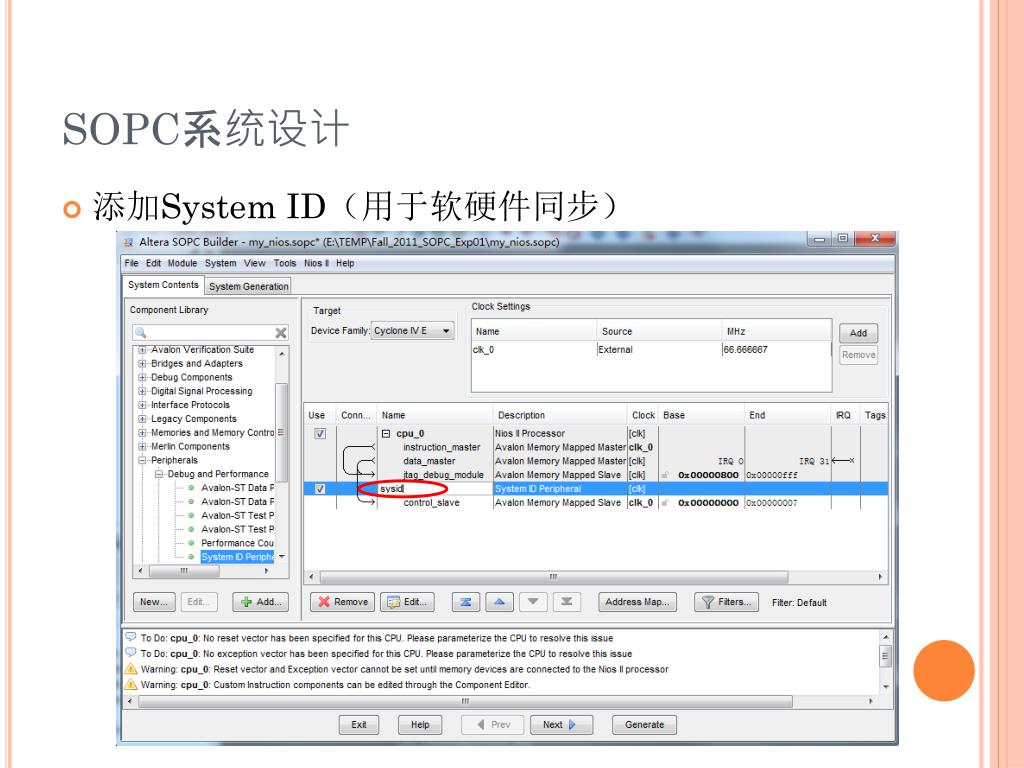Open the Tools menu
This screenshot has width=1024, height=768.
(x=285, y=263)
